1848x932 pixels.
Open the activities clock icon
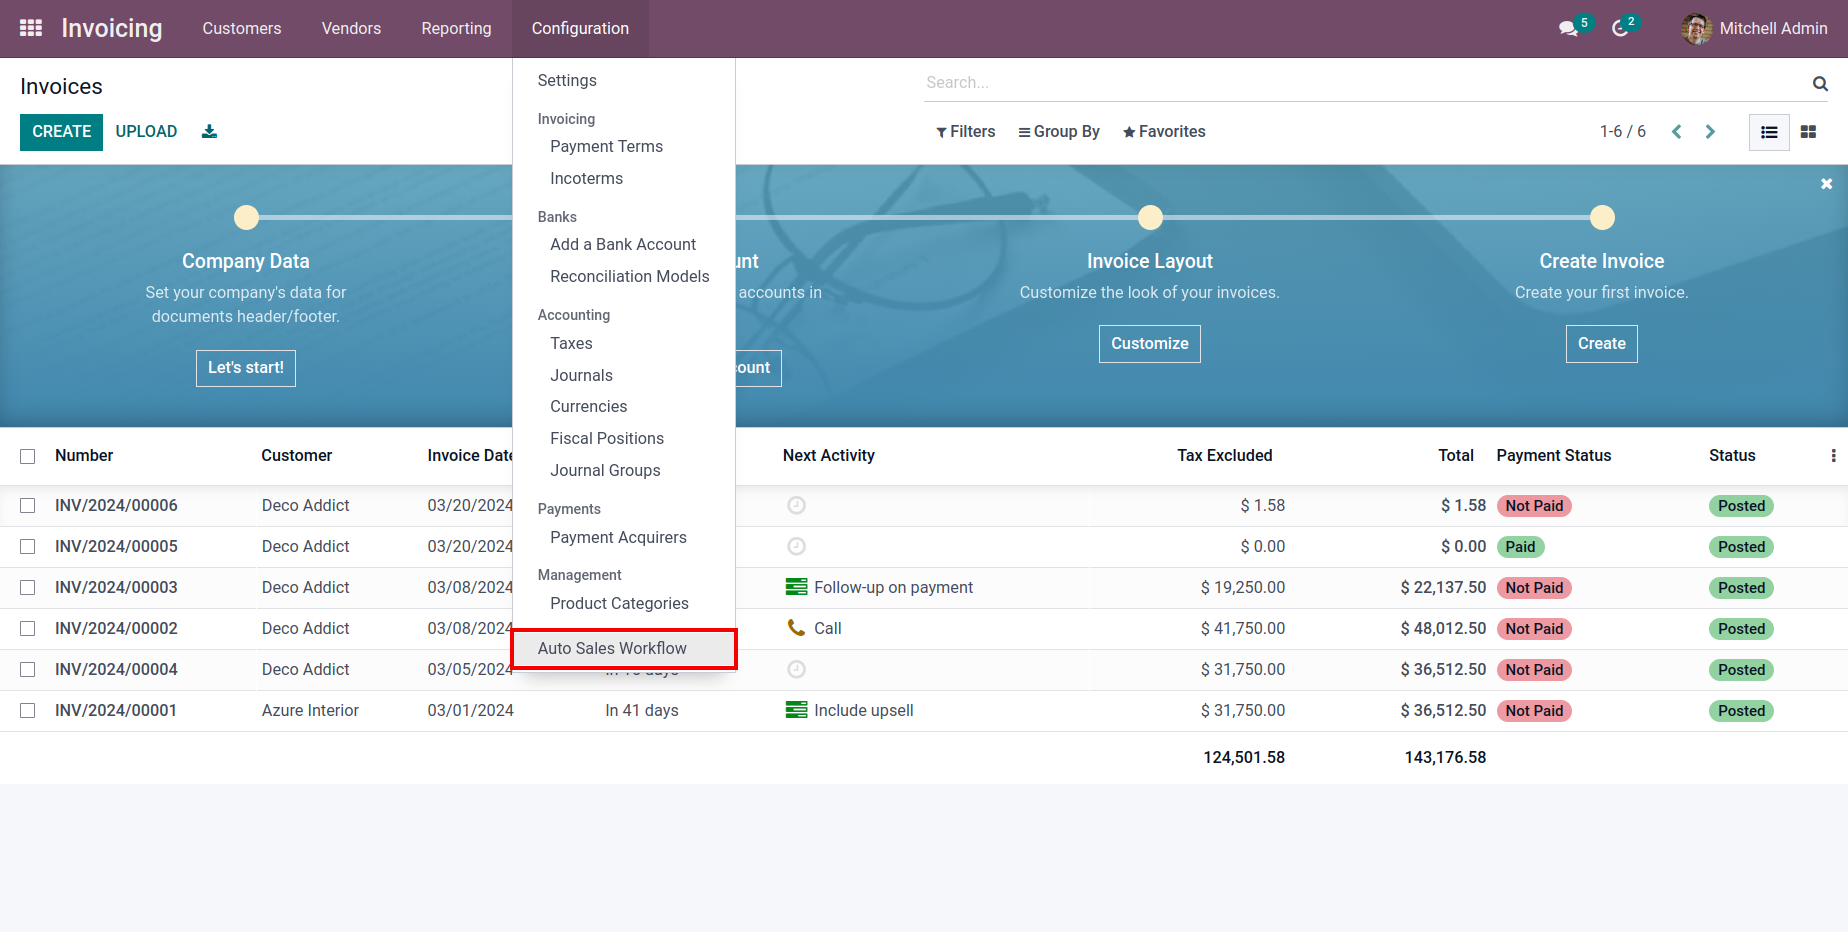coord(1620,28)
